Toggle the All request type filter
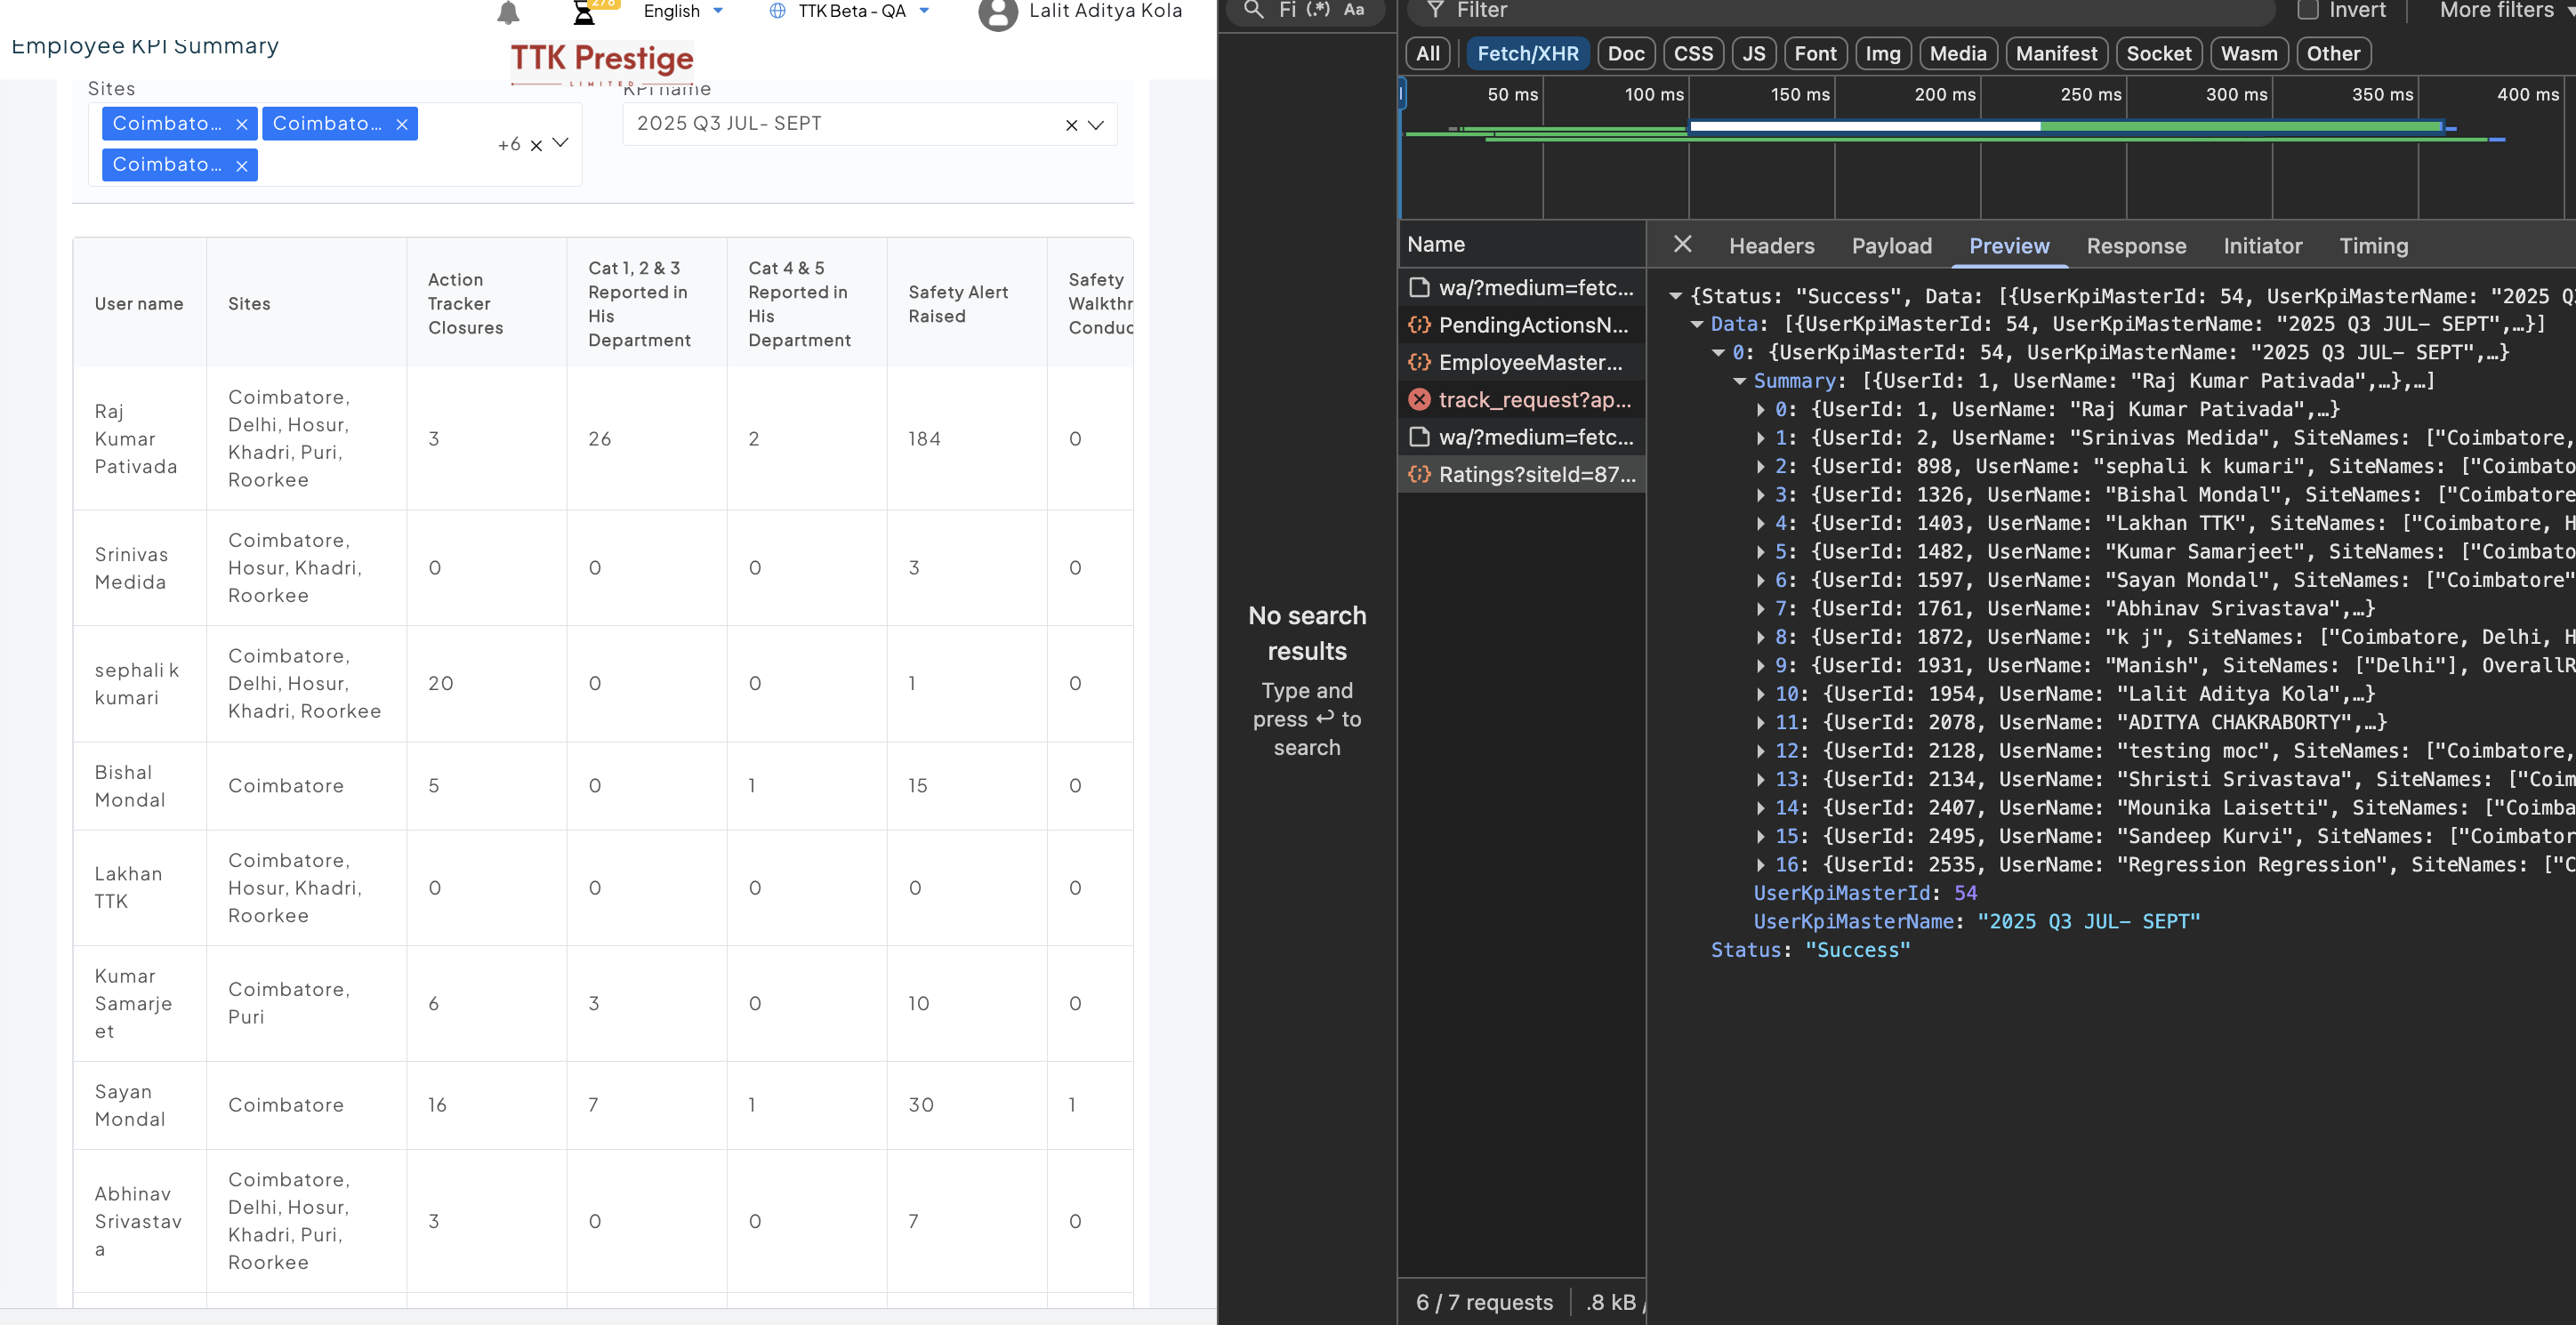 pyautogui.click(x=1428, y=54)
